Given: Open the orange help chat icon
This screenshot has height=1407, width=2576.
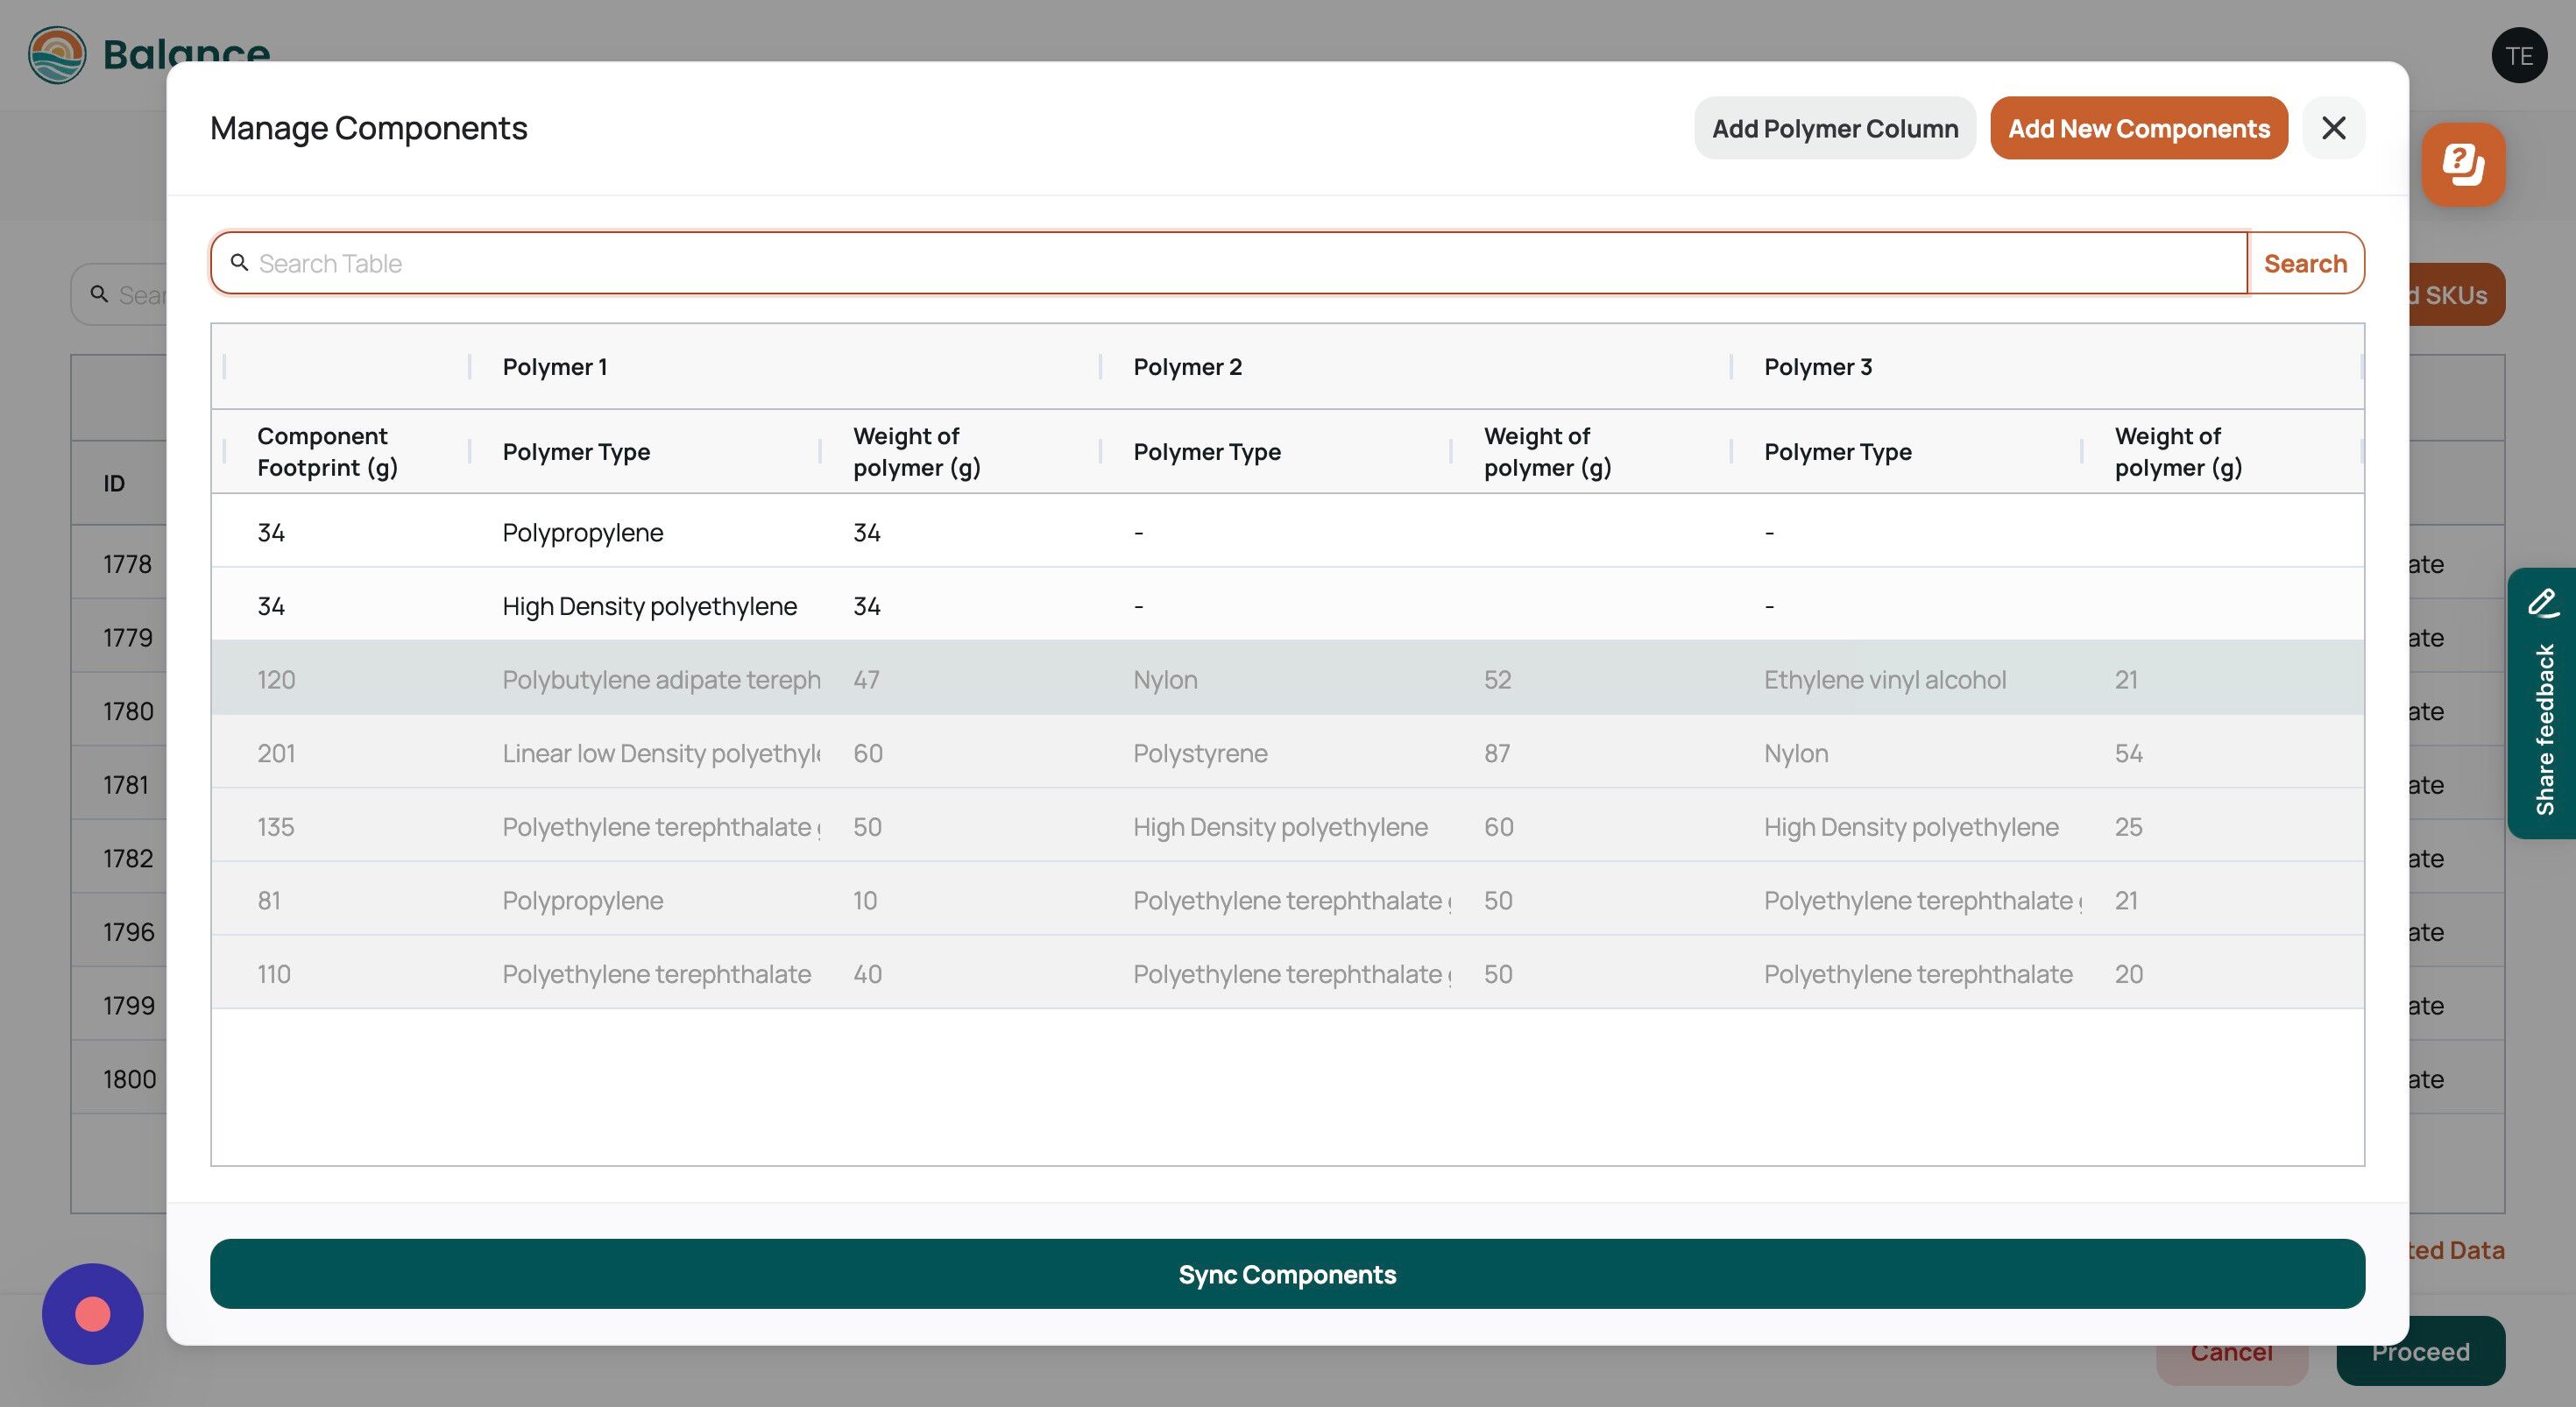Looking at the screenshot, I should pos(2463,165).
